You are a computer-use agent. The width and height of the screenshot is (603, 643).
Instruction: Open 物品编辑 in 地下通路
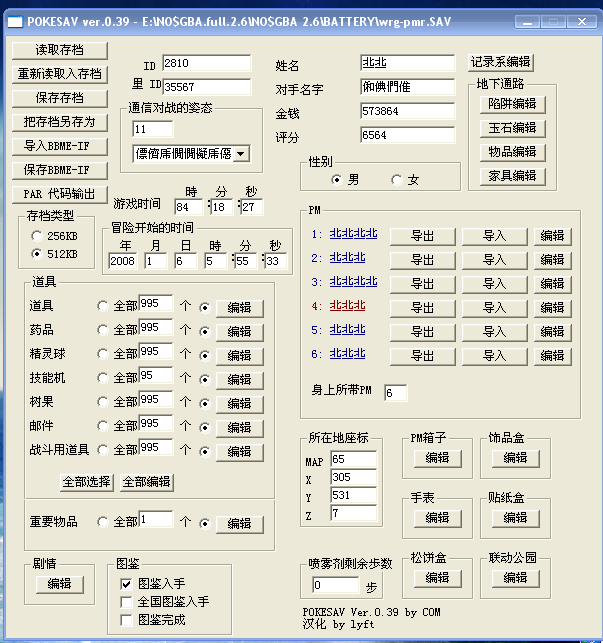tap(513, 152)
